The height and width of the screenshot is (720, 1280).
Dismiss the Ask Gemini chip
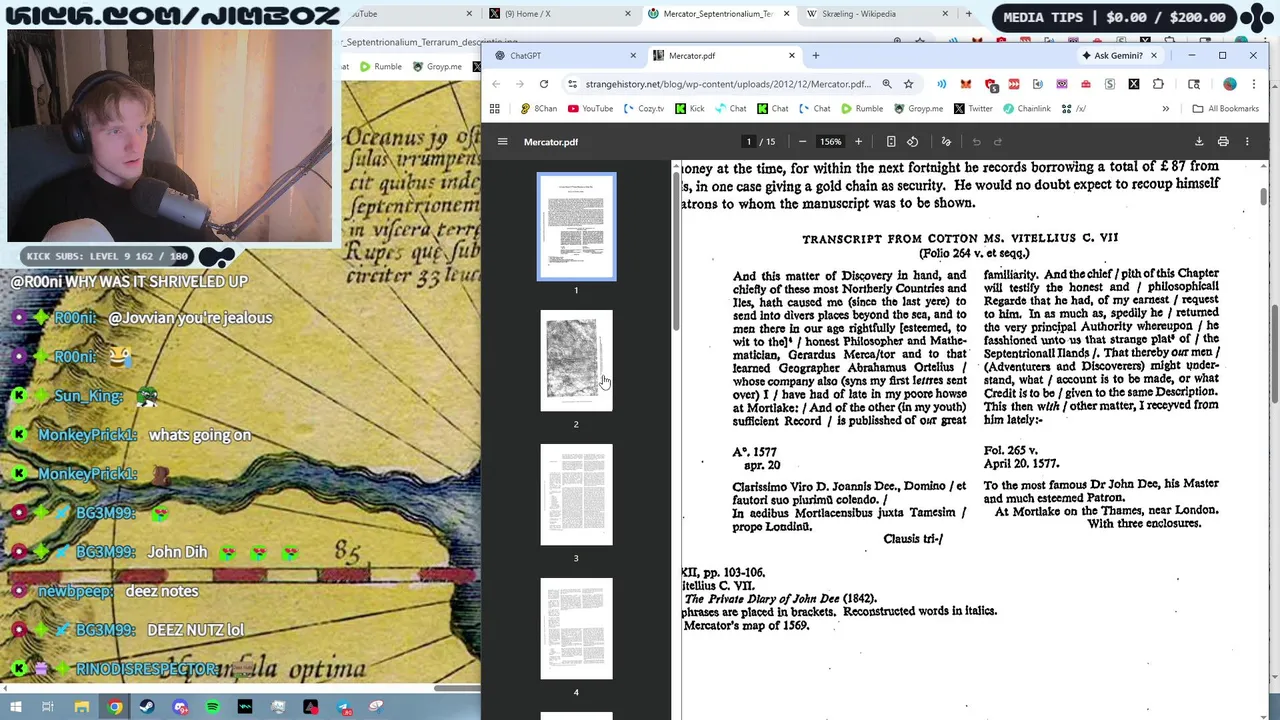tap(1154, 56)
